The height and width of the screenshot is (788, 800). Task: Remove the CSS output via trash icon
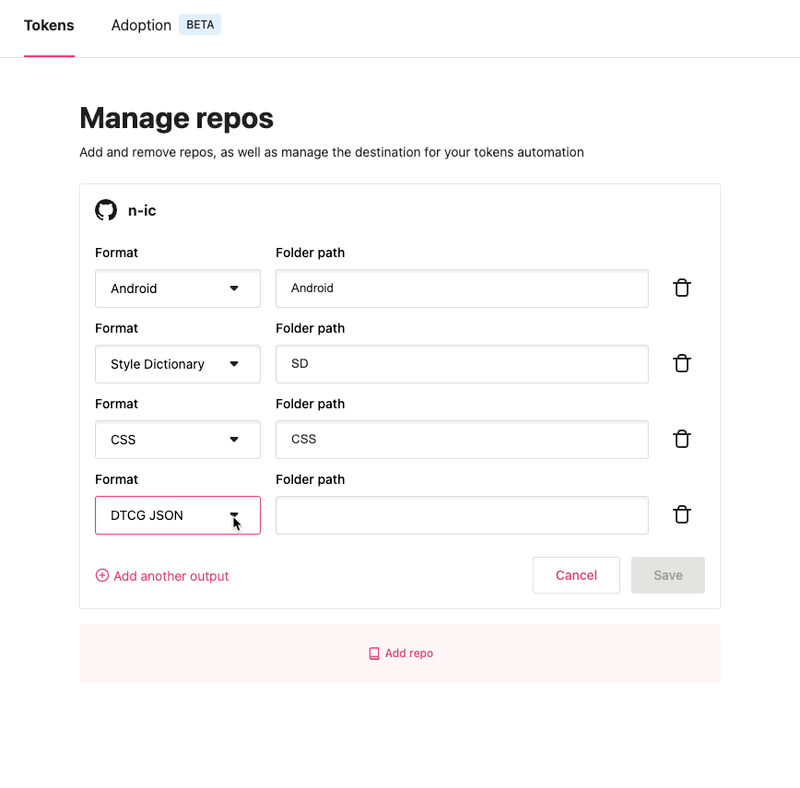[x=682, y=439]
